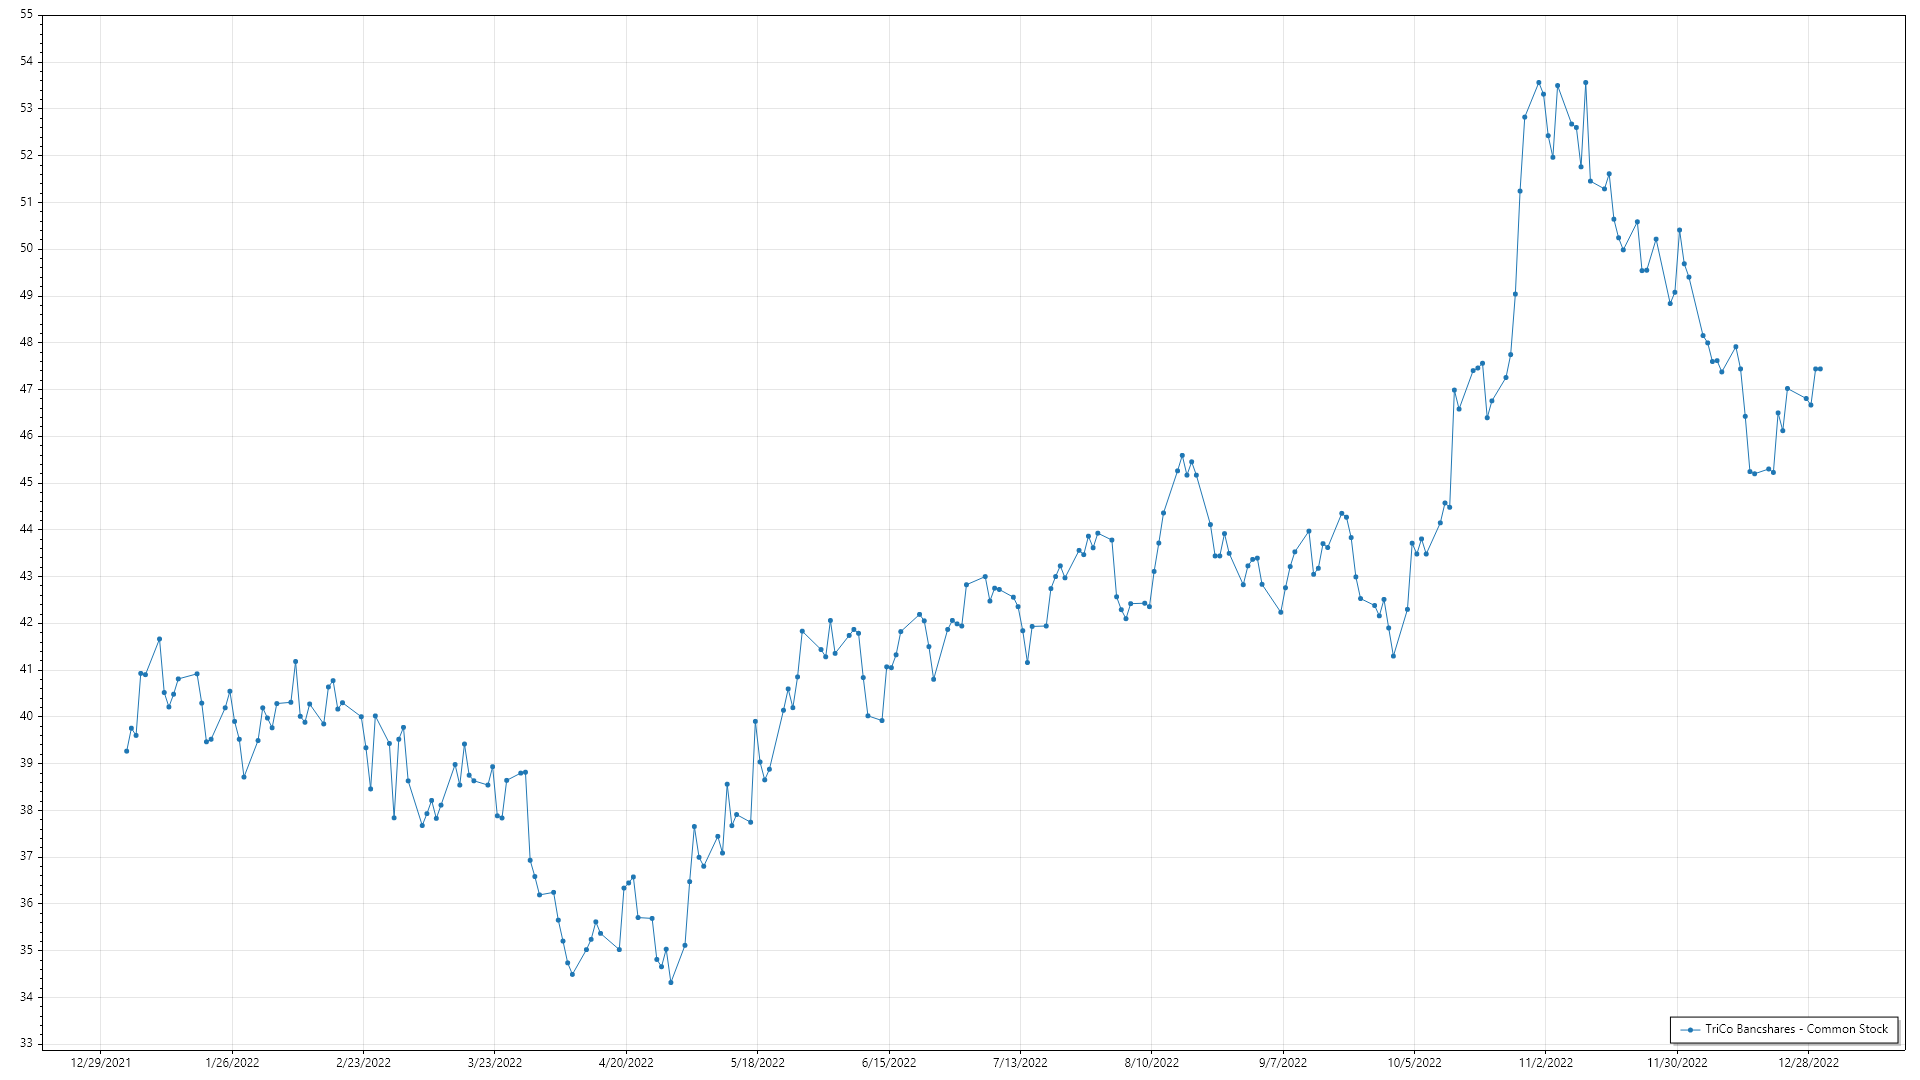Click the leftmost data point of the series

click(126, 751)
